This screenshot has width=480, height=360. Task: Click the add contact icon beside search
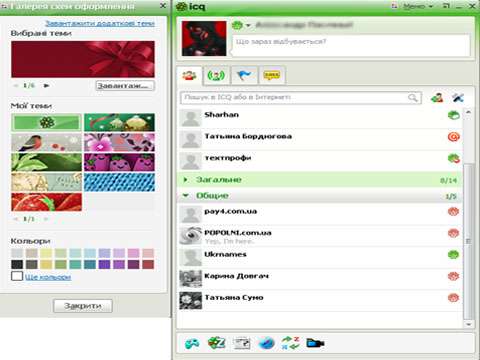(x=437, y=98)
